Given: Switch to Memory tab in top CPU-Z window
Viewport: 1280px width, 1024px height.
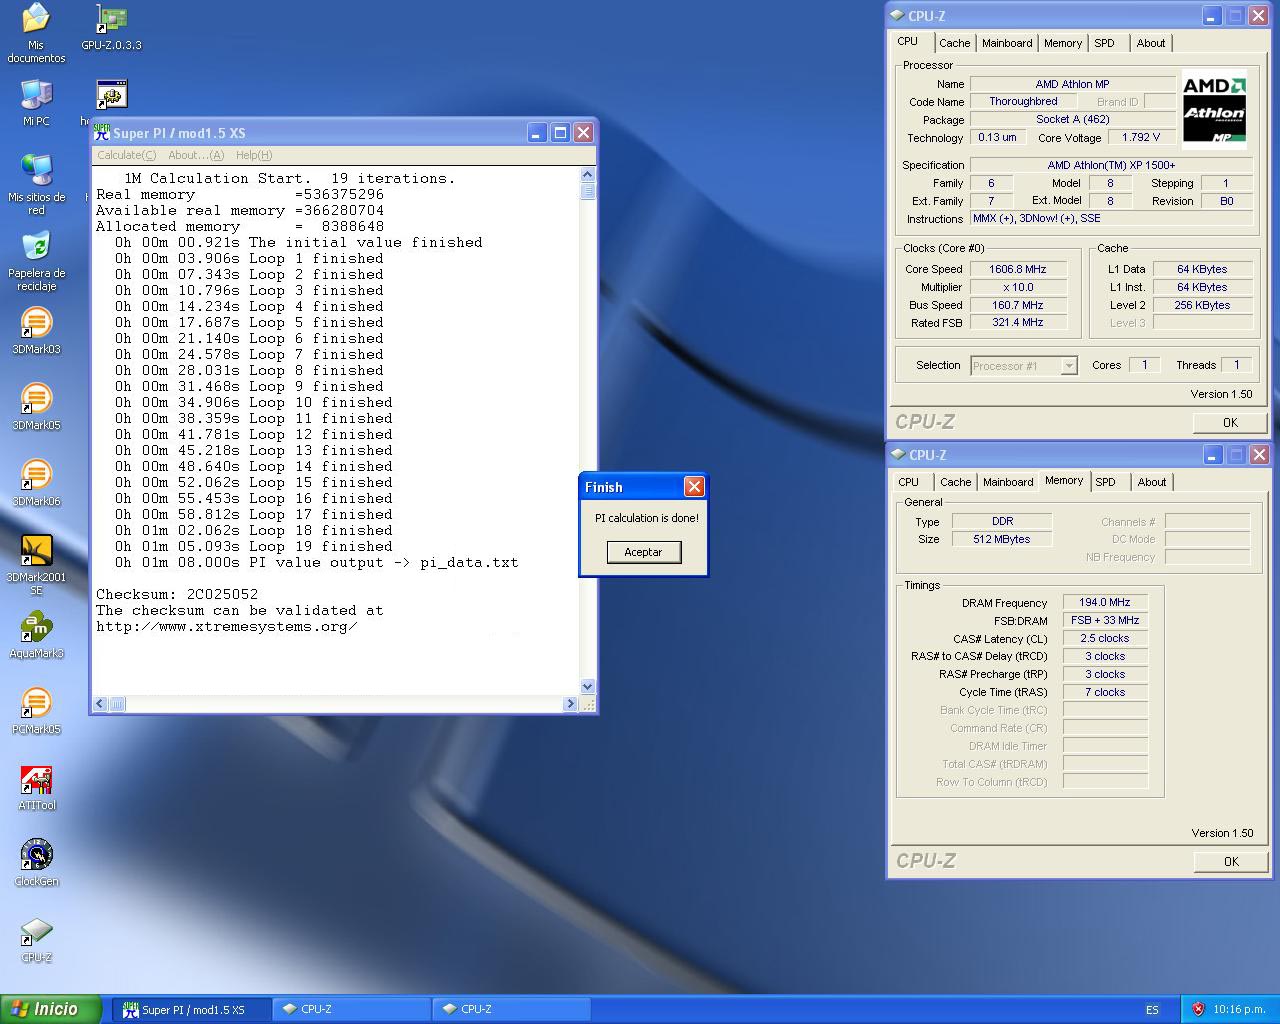Looking at the screenshot, I should coord(1063,43).
